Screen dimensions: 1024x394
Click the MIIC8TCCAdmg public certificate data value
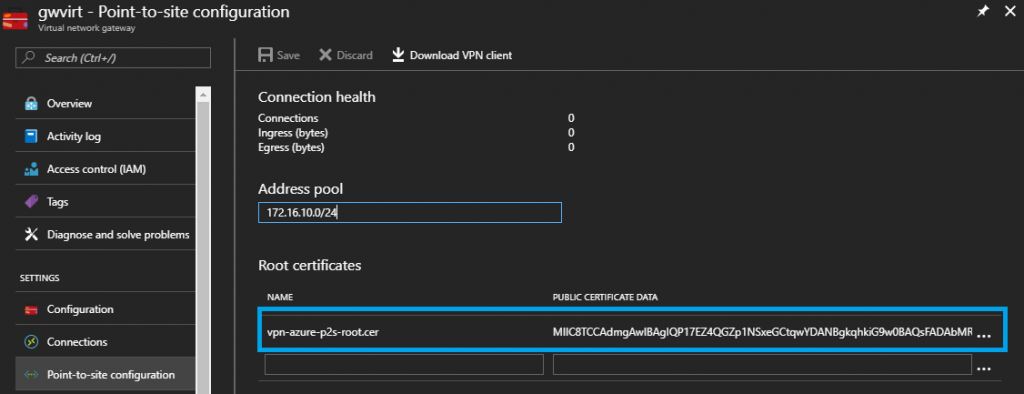pos(763,332)
